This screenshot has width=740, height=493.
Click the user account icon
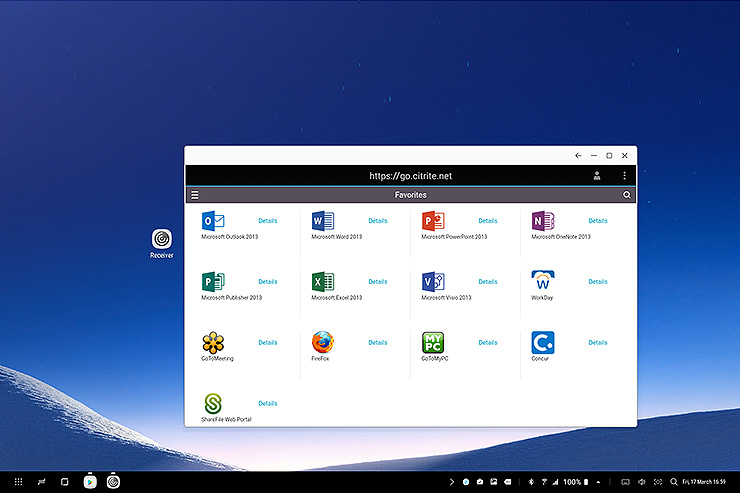click(x=597, y=175)
